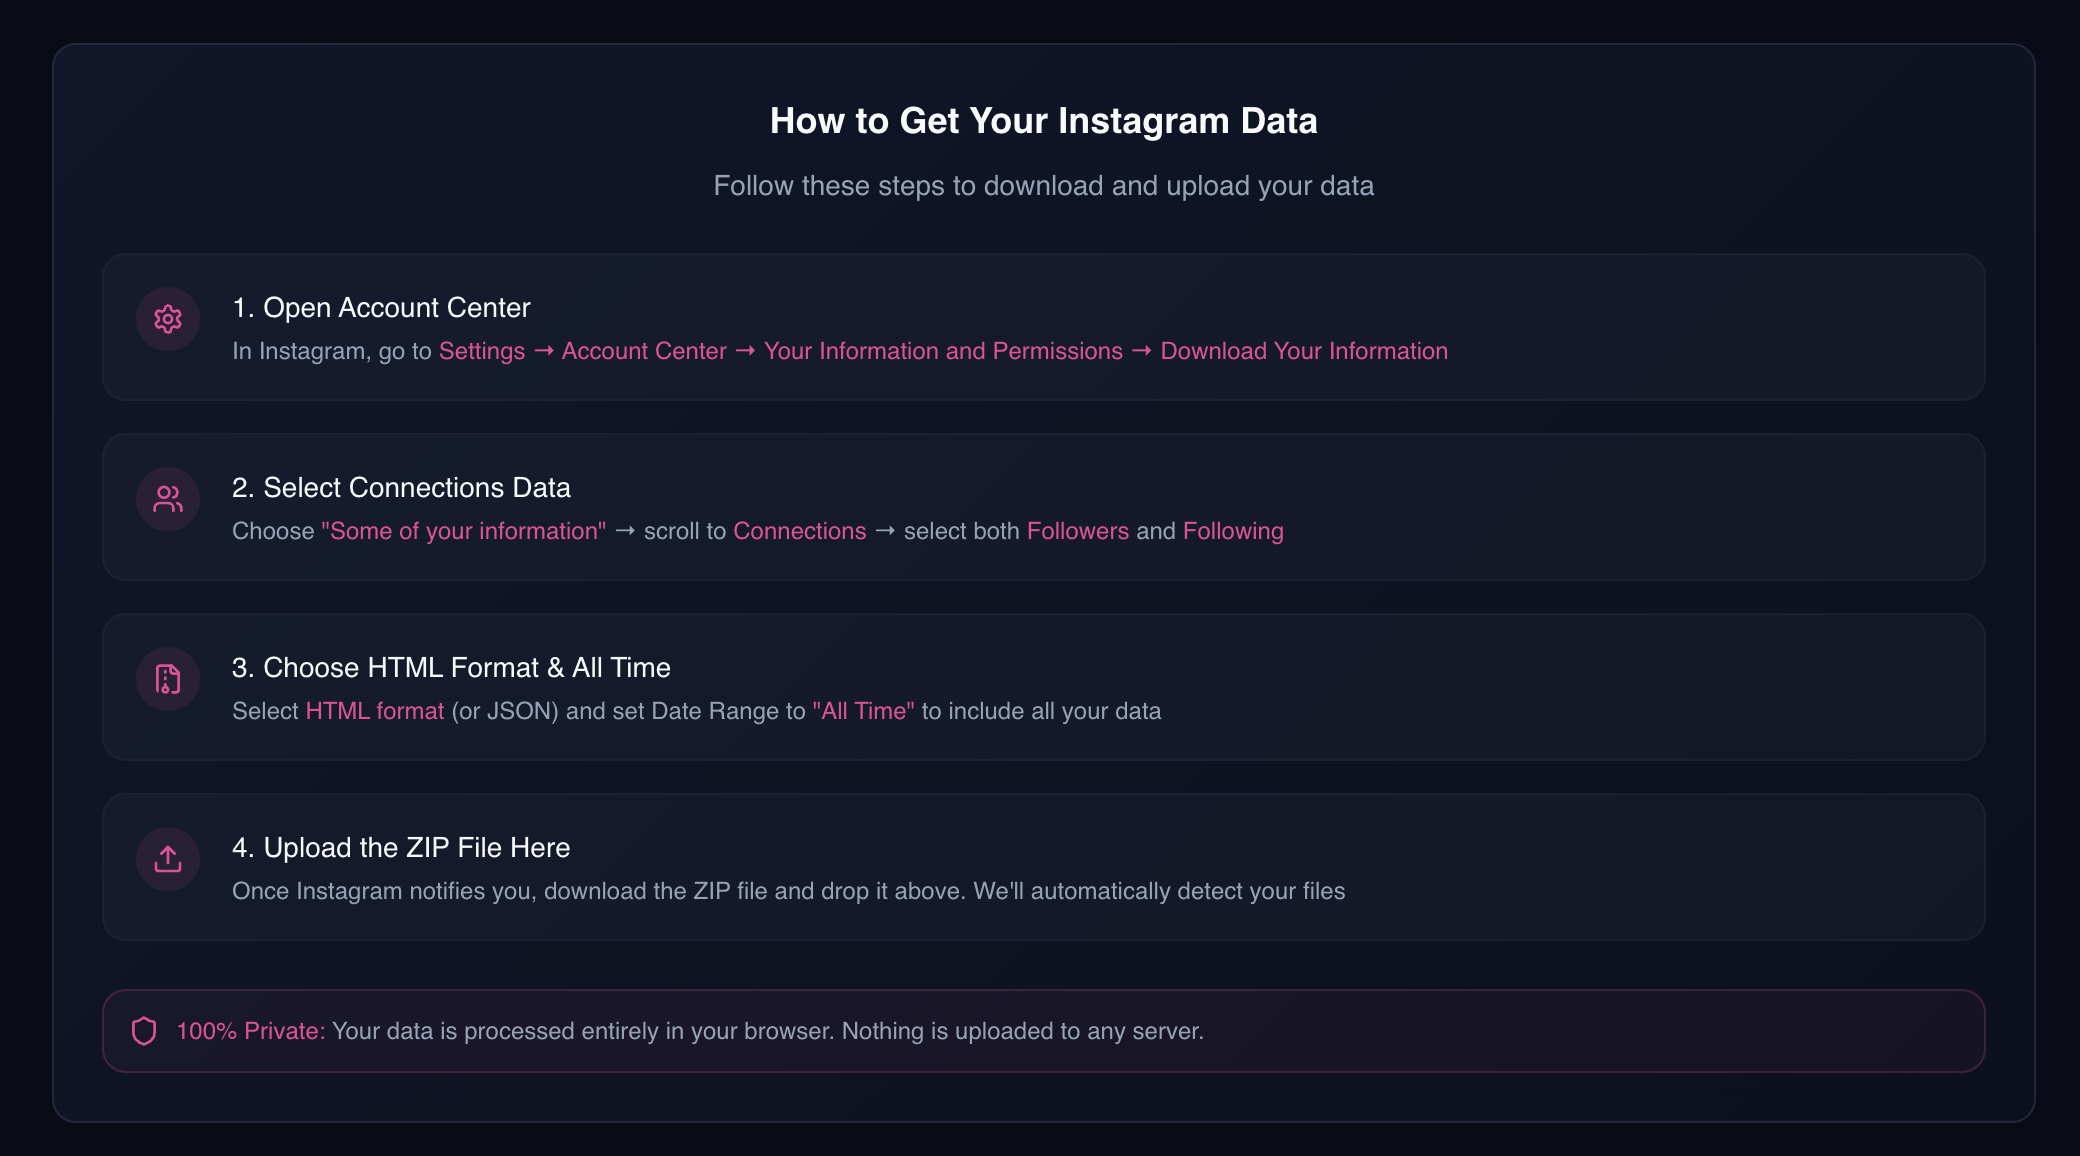Click the Some of your information text

point(463,531)
